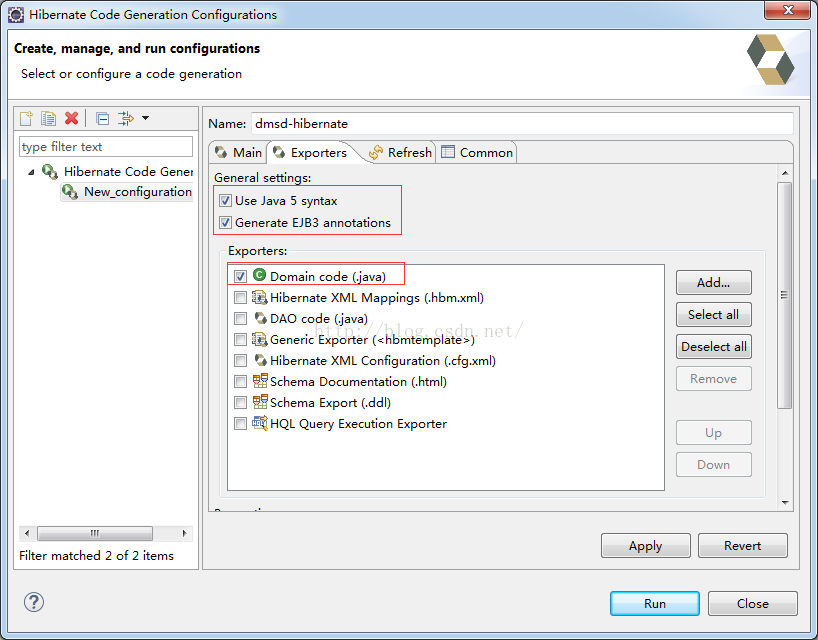Delete the selected configuration via the red X
Viewport: 818px width, 640px height.
[x=71, y=118]
